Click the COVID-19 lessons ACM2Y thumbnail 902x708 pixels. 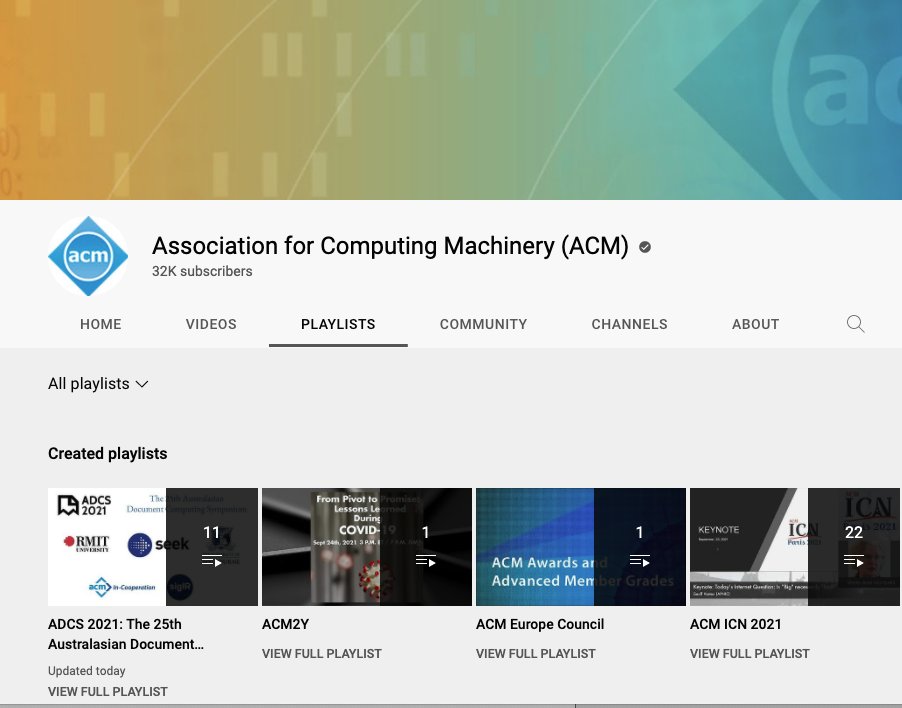click(x=367, y=547)
